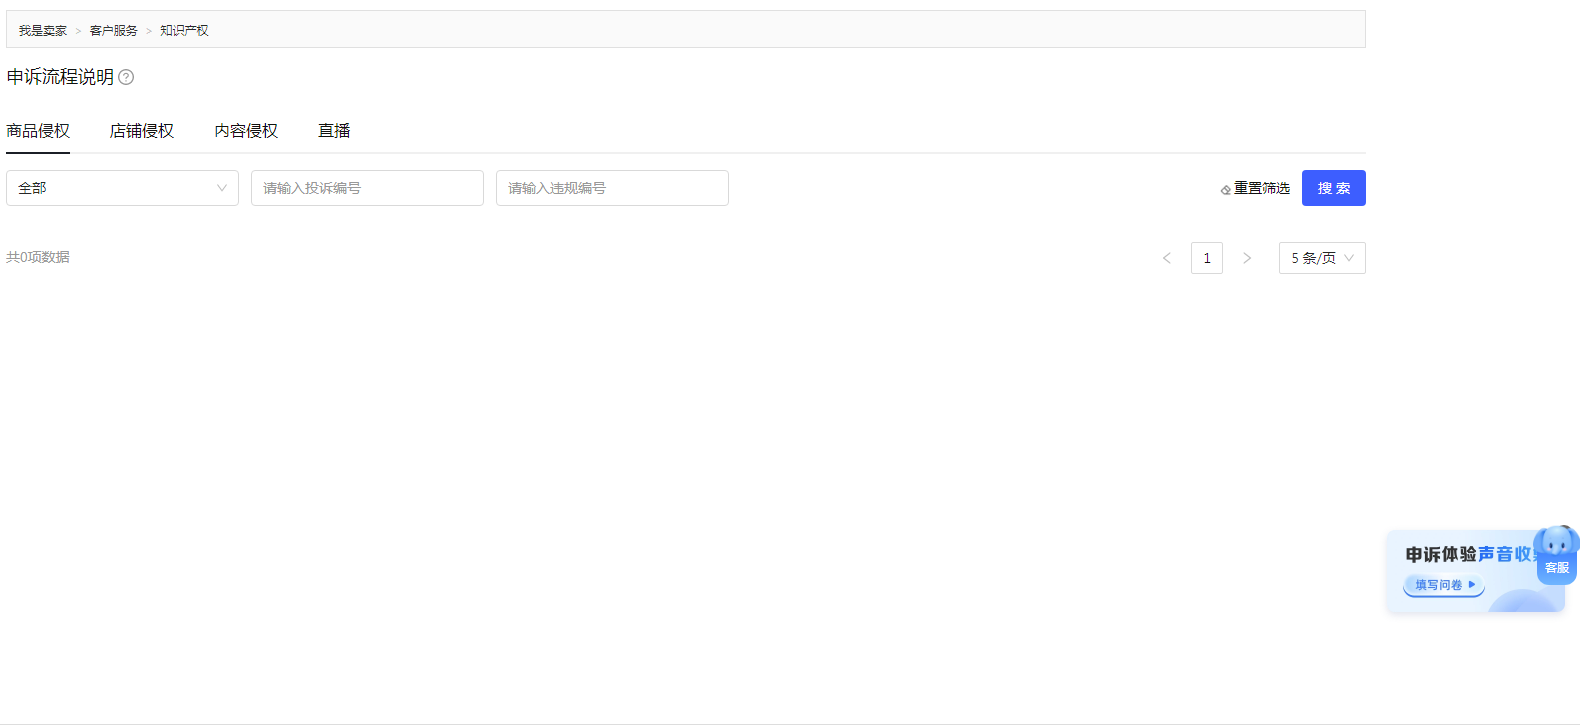Open 我是卖家 breadcrumb link
The height and width of the screenshot is (728, 1580).
point(42,31)
